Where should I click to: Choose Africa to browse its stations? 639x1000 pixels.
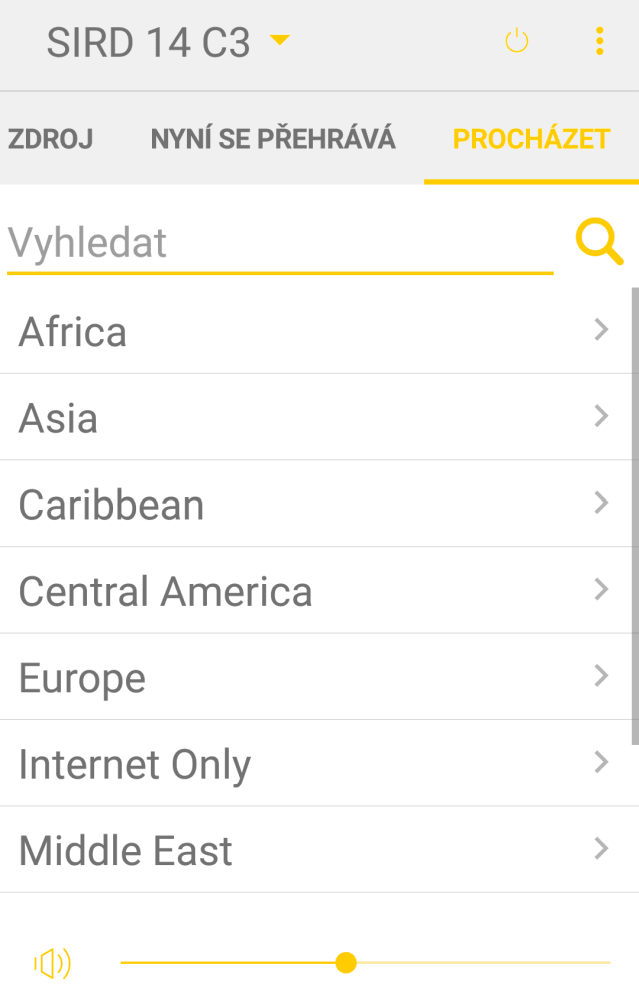[x=300, y=331]
